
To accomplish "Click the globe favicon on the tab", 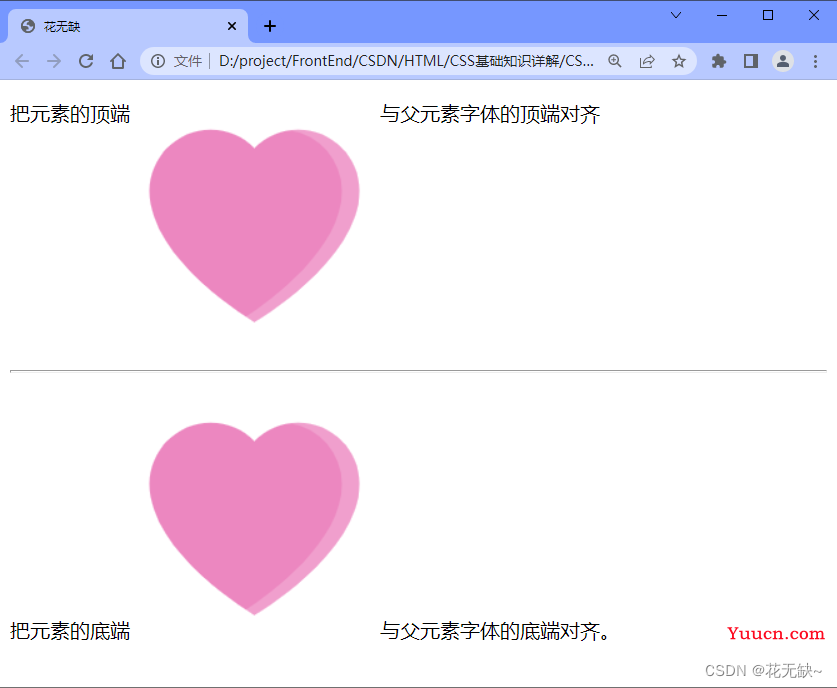I will (x=28, y=26).
